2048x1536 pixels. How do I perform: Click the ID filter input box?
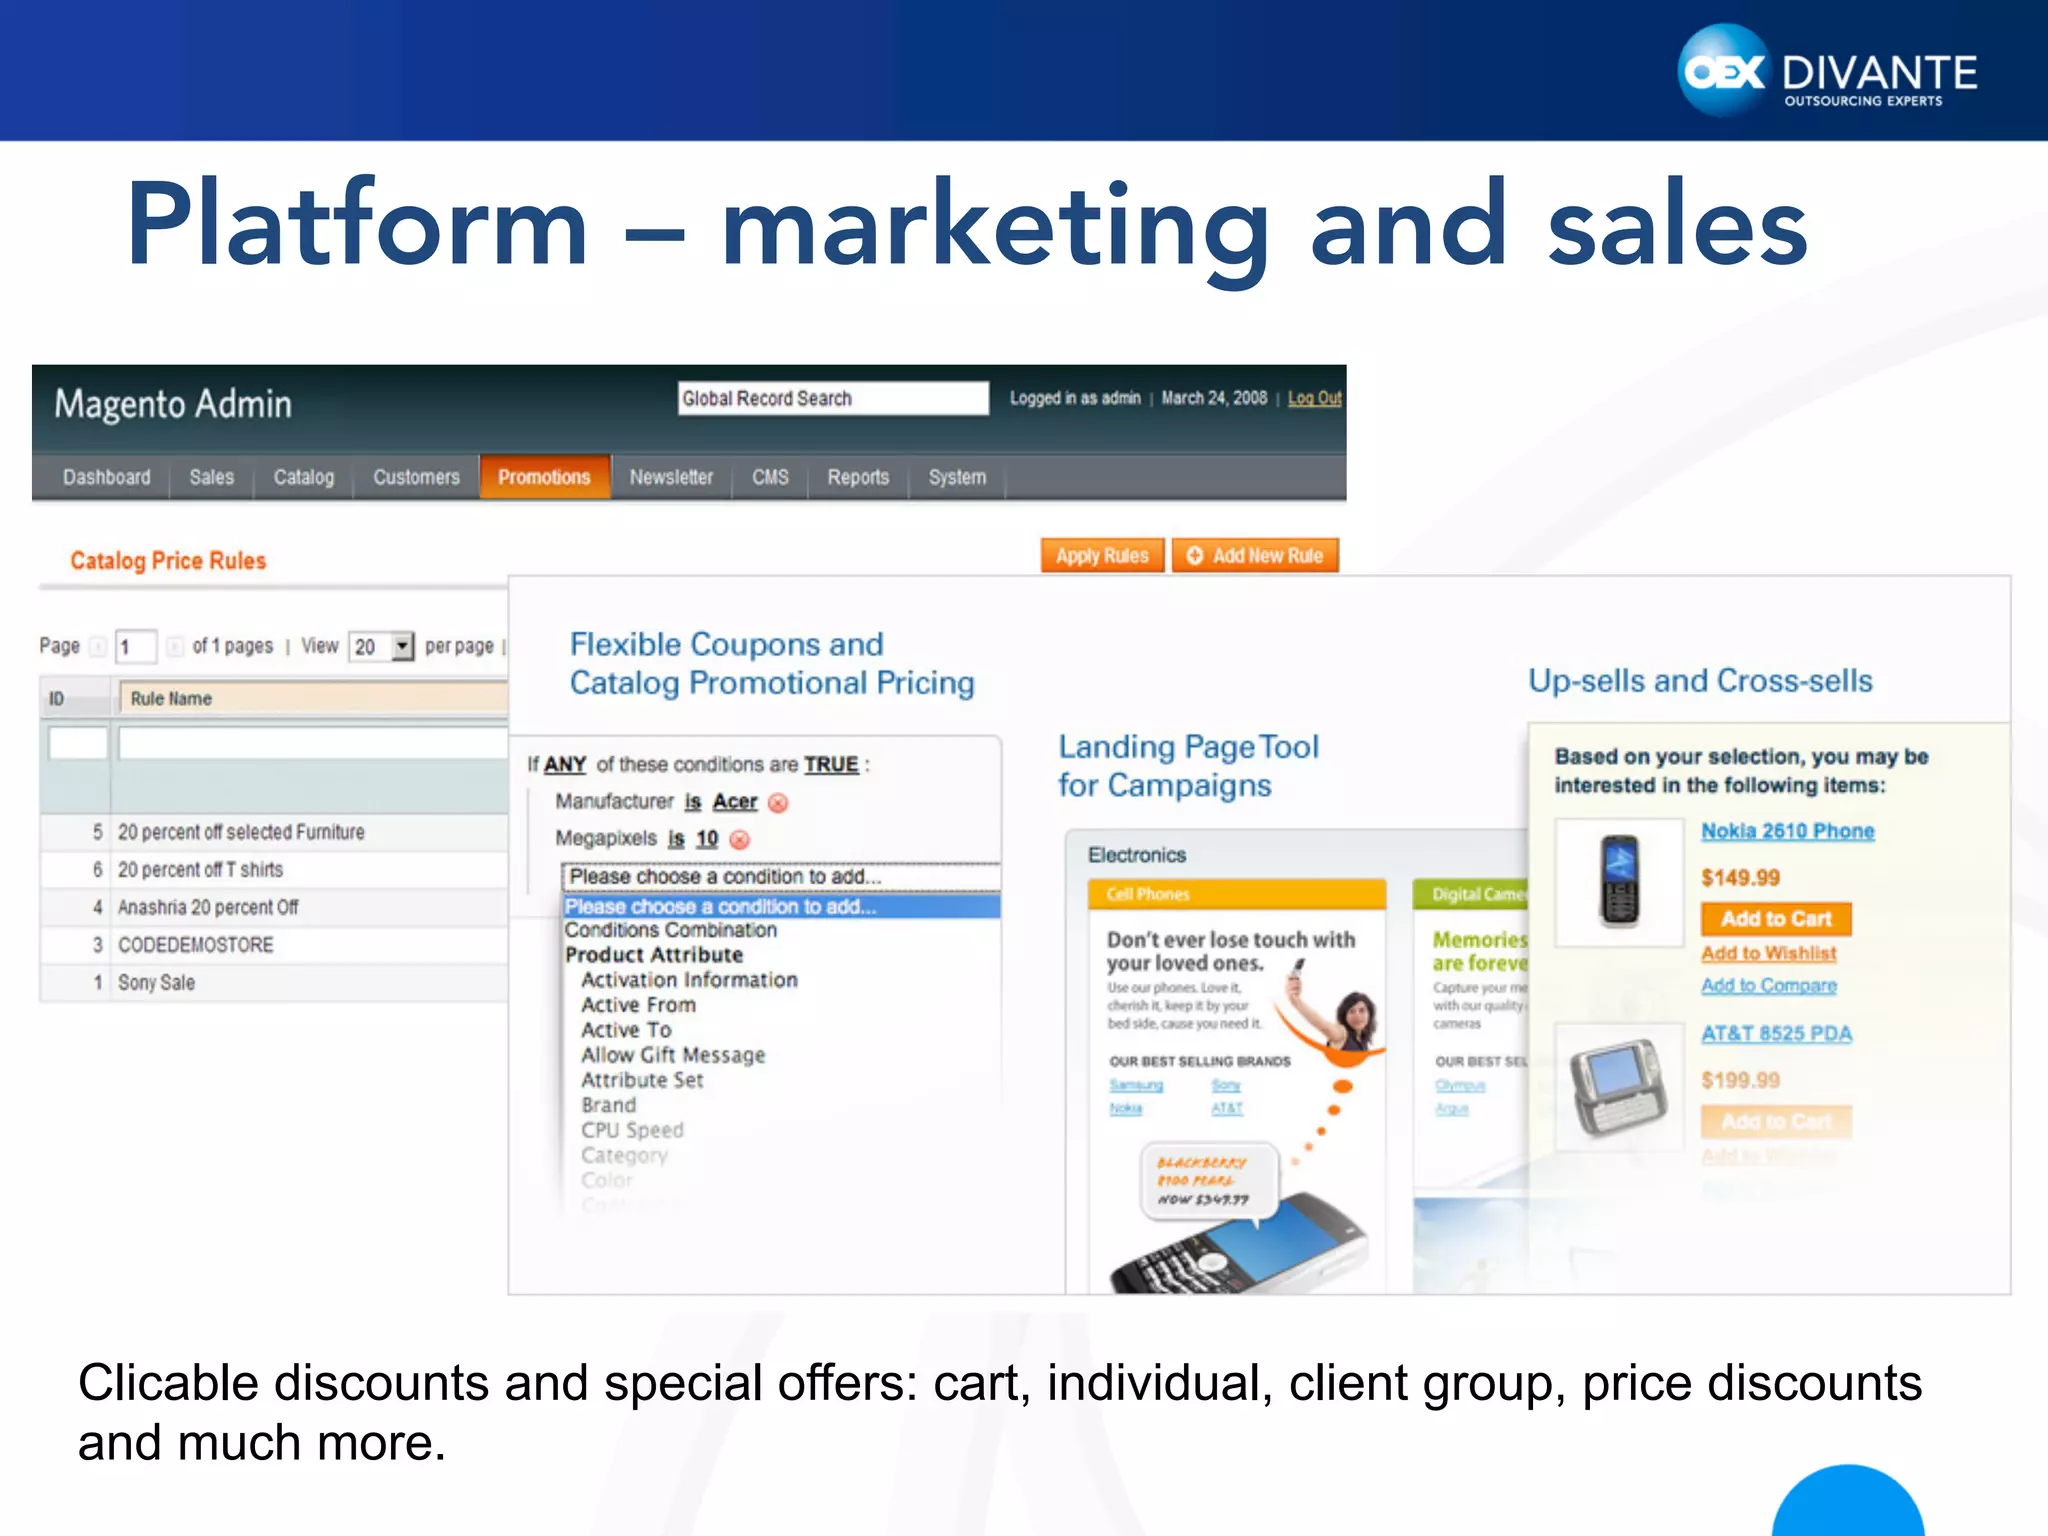coord(78,743)
